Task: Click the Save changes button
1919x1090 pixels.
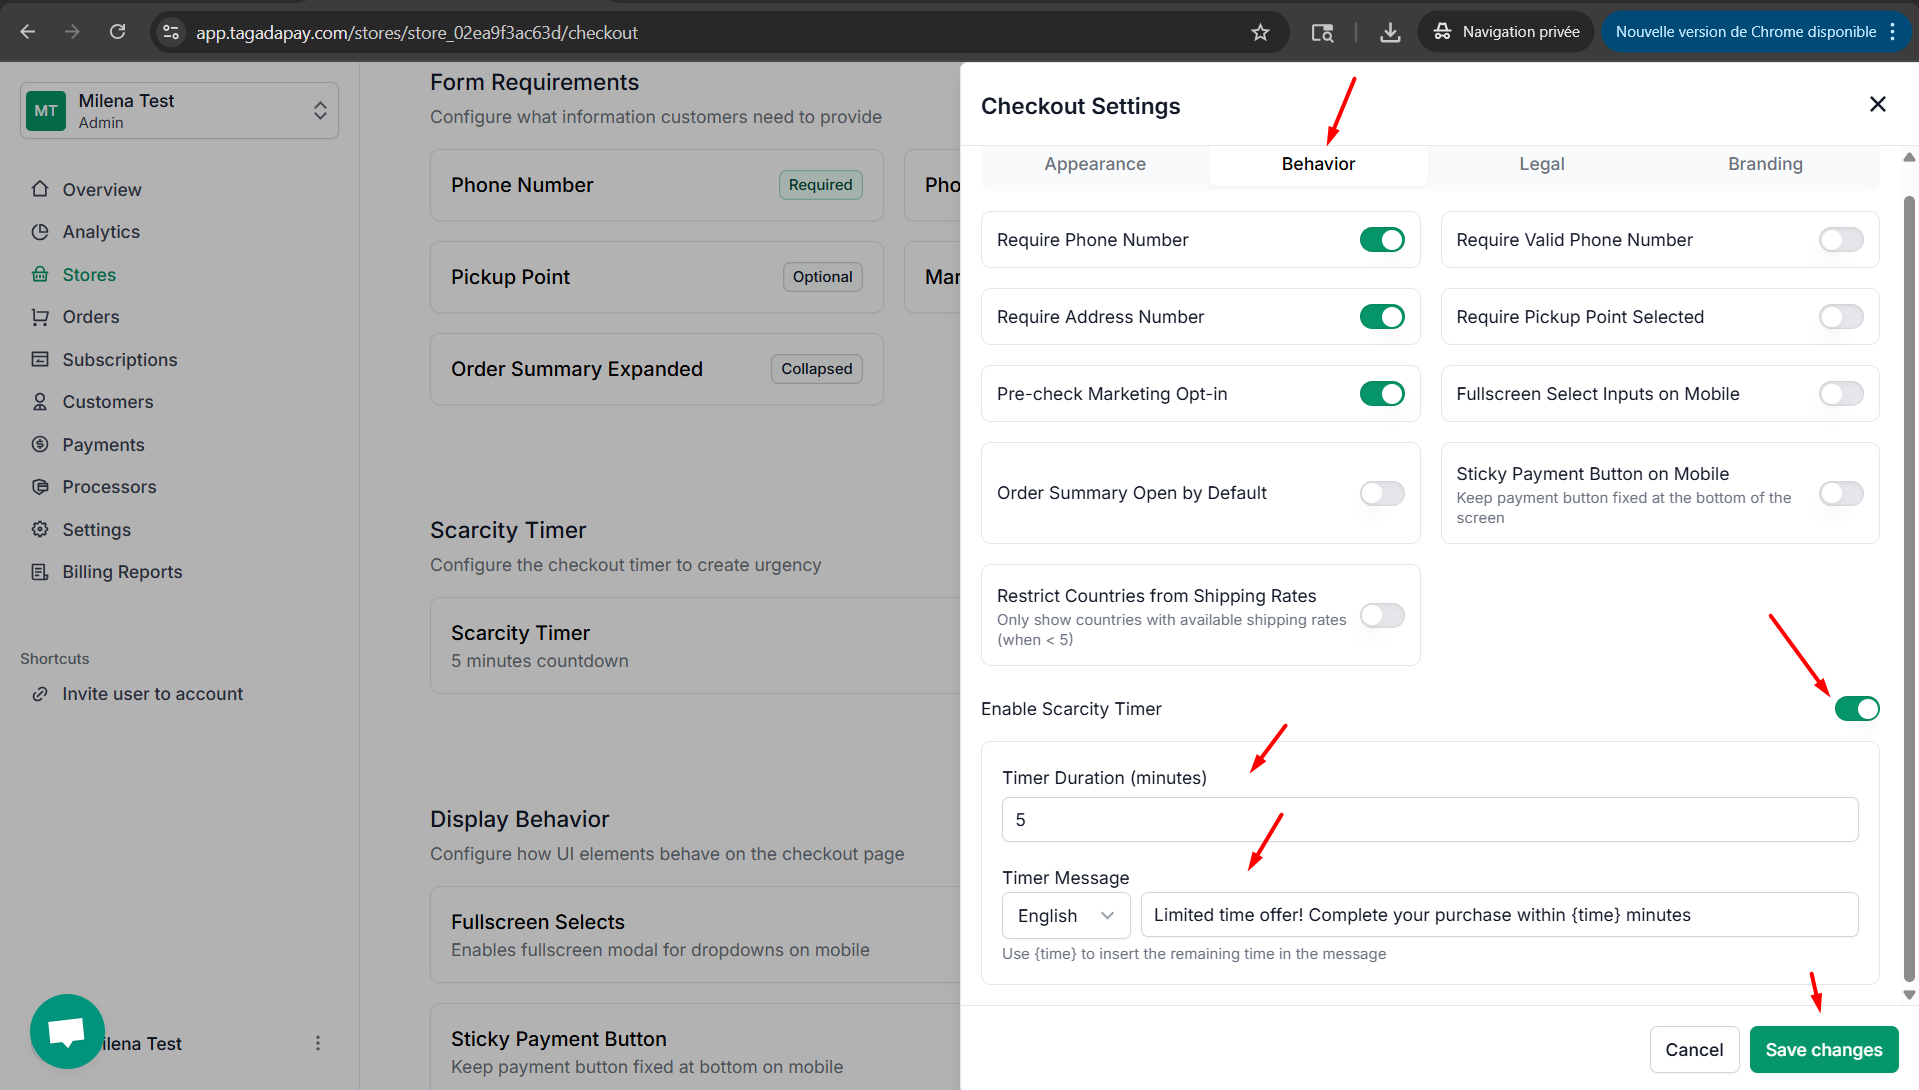Action: point(1823,1050)
